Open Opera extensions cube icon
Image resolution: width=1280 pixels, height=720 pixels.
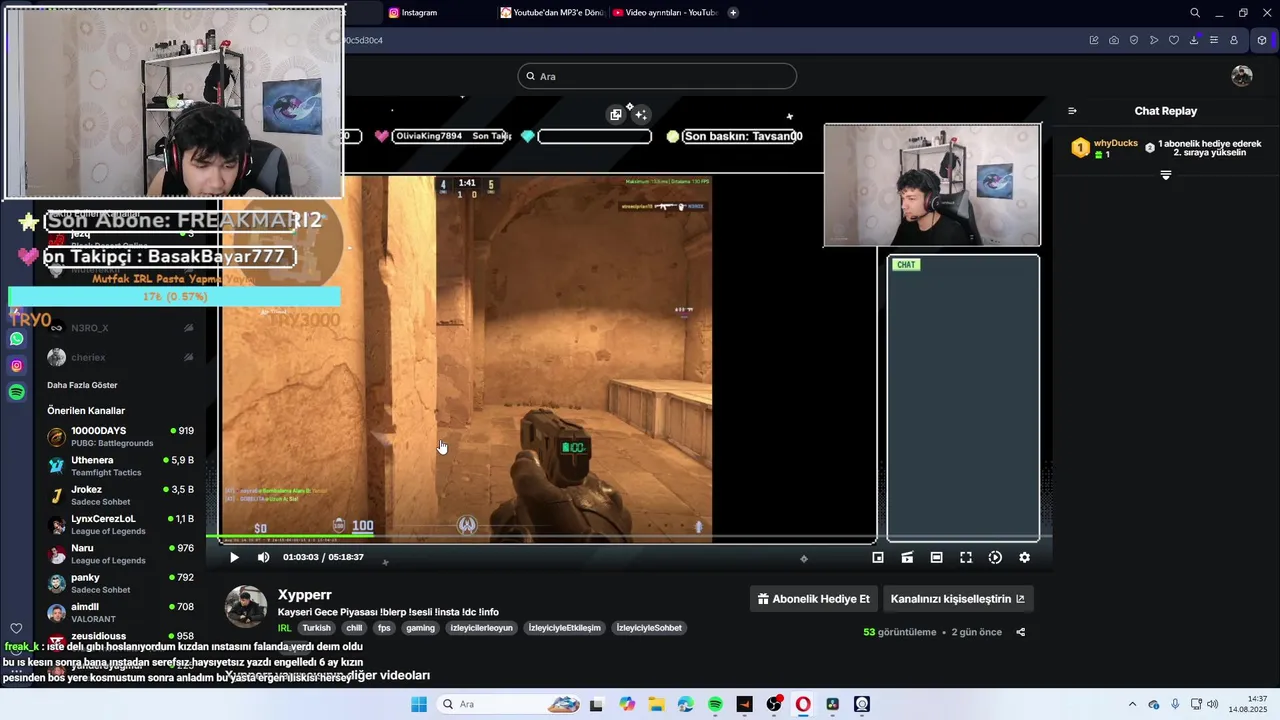tap(1262, 40)
